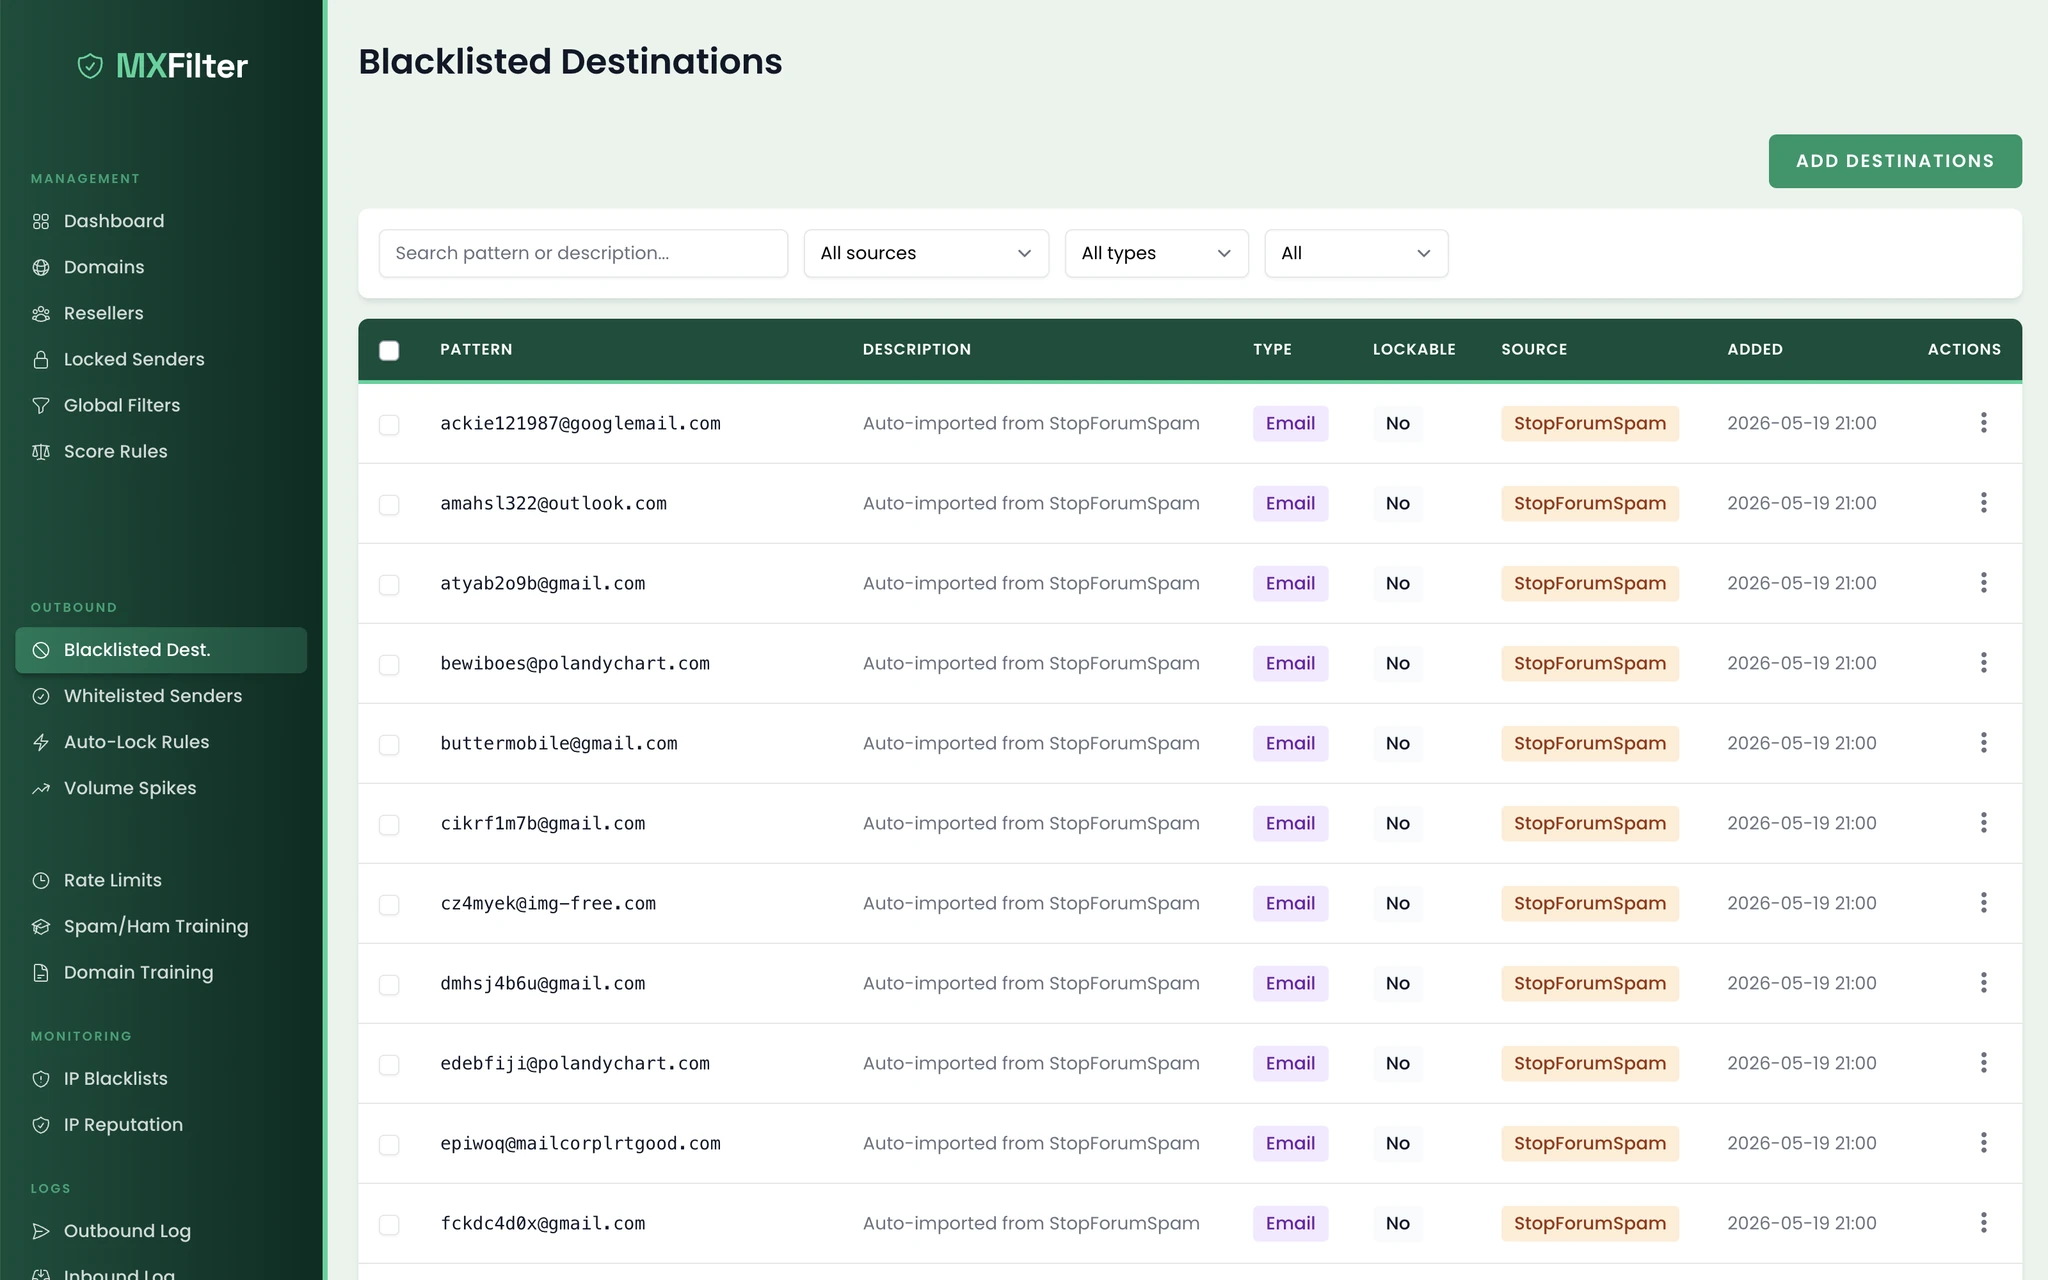2048x1280 pixels.
Task: Click the Domains globe icon
Action: [41, 267]
